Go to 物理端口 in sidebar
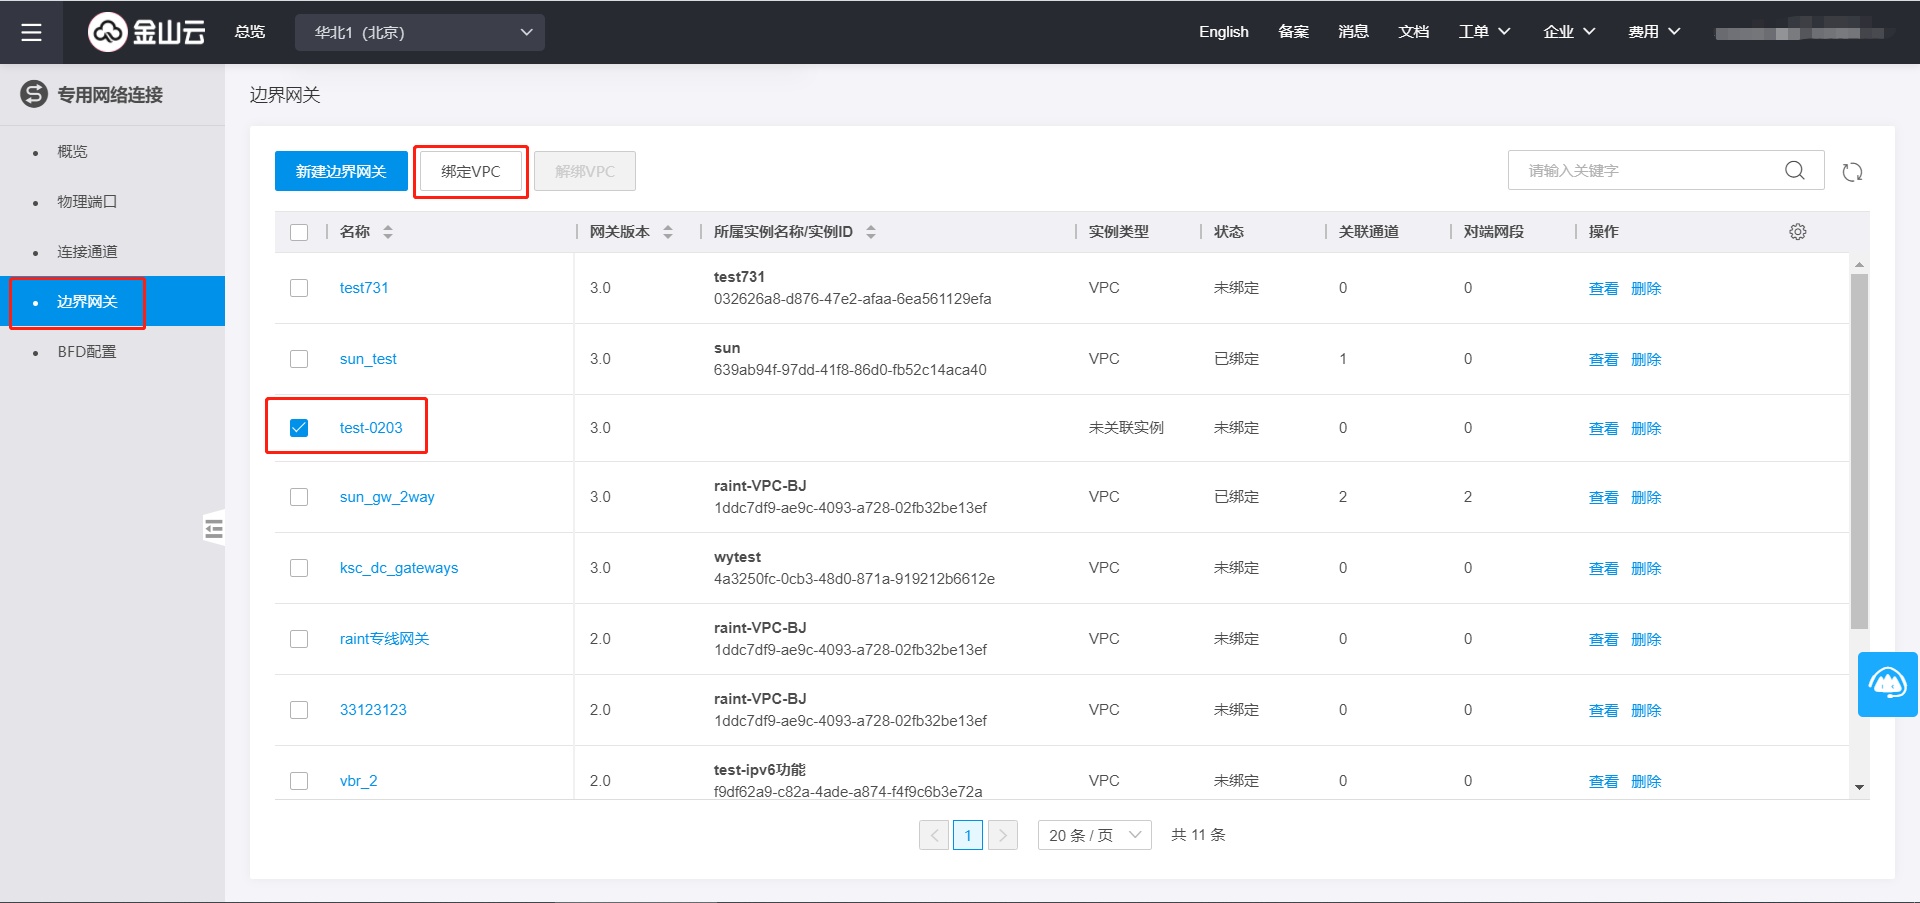 click(x=87, y=202)
